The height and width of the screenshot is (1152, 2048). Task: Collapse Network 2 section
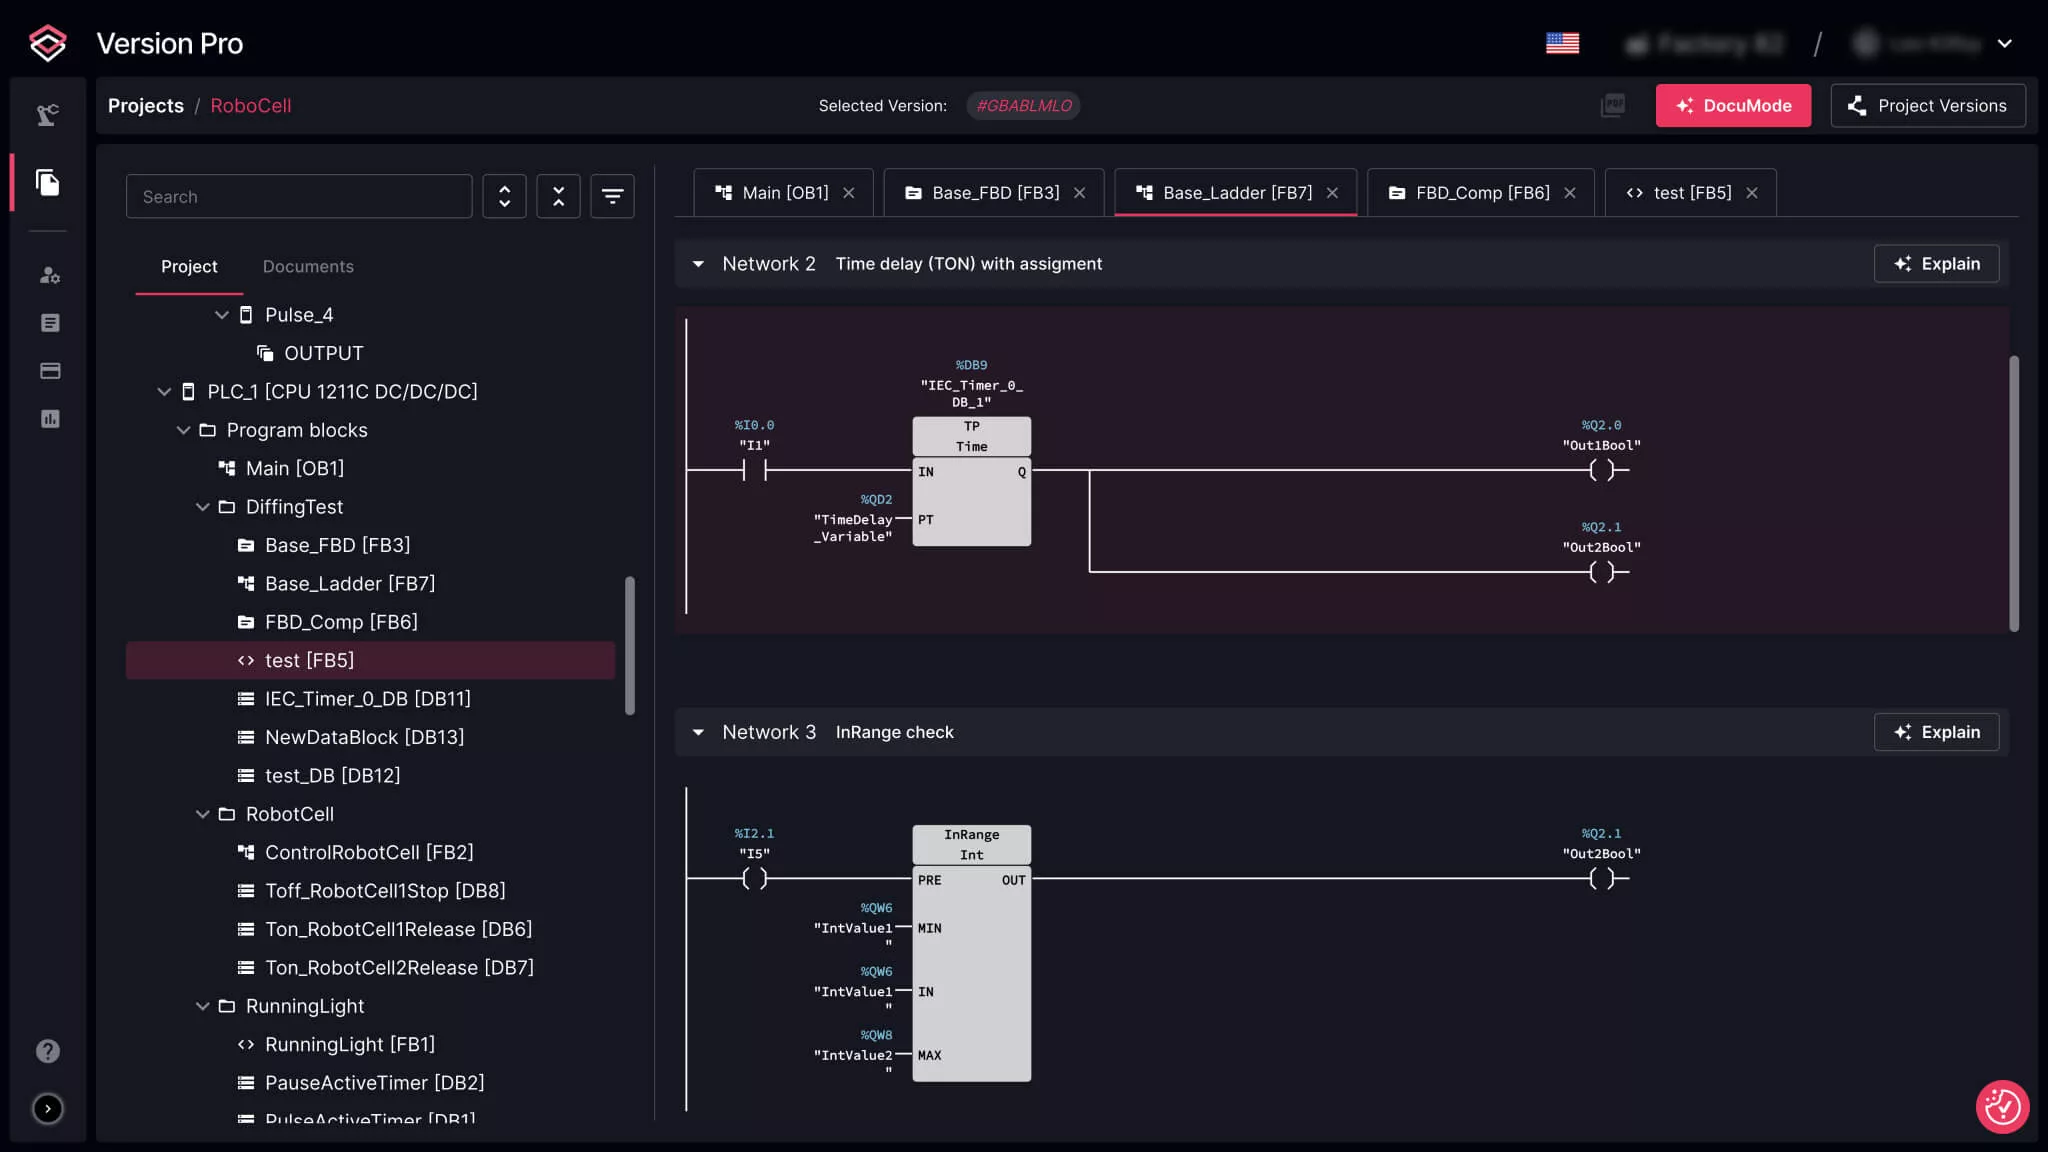[x=698, y=264]
